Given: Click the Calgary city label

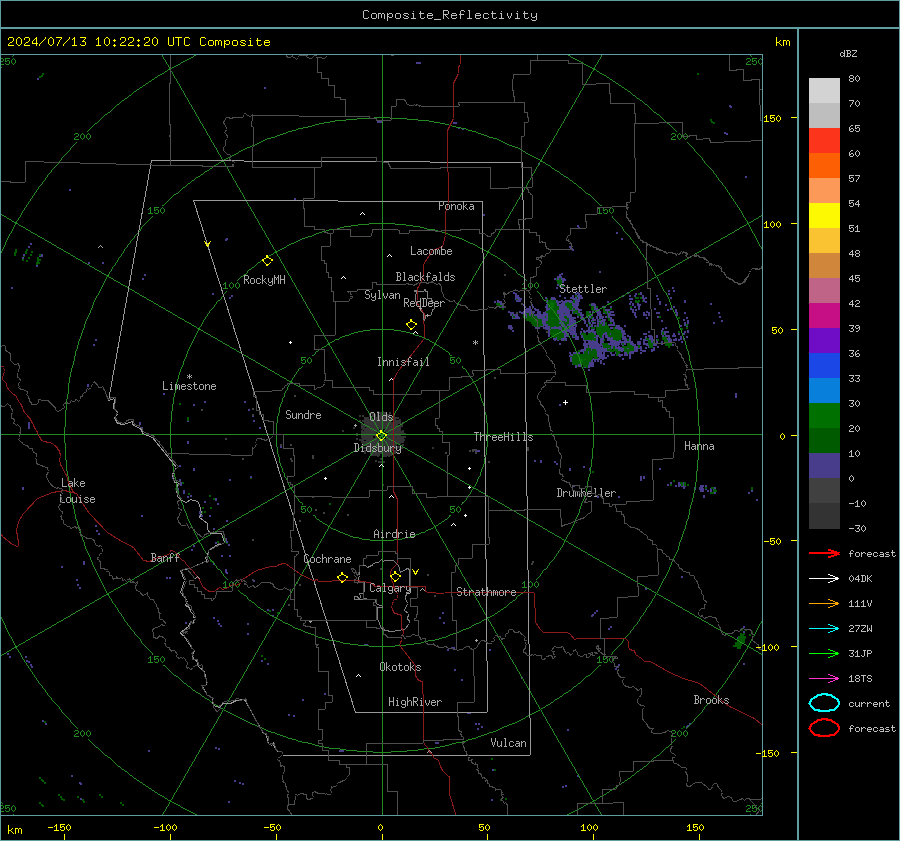Looking at the screenshot, I should (390, 588).
